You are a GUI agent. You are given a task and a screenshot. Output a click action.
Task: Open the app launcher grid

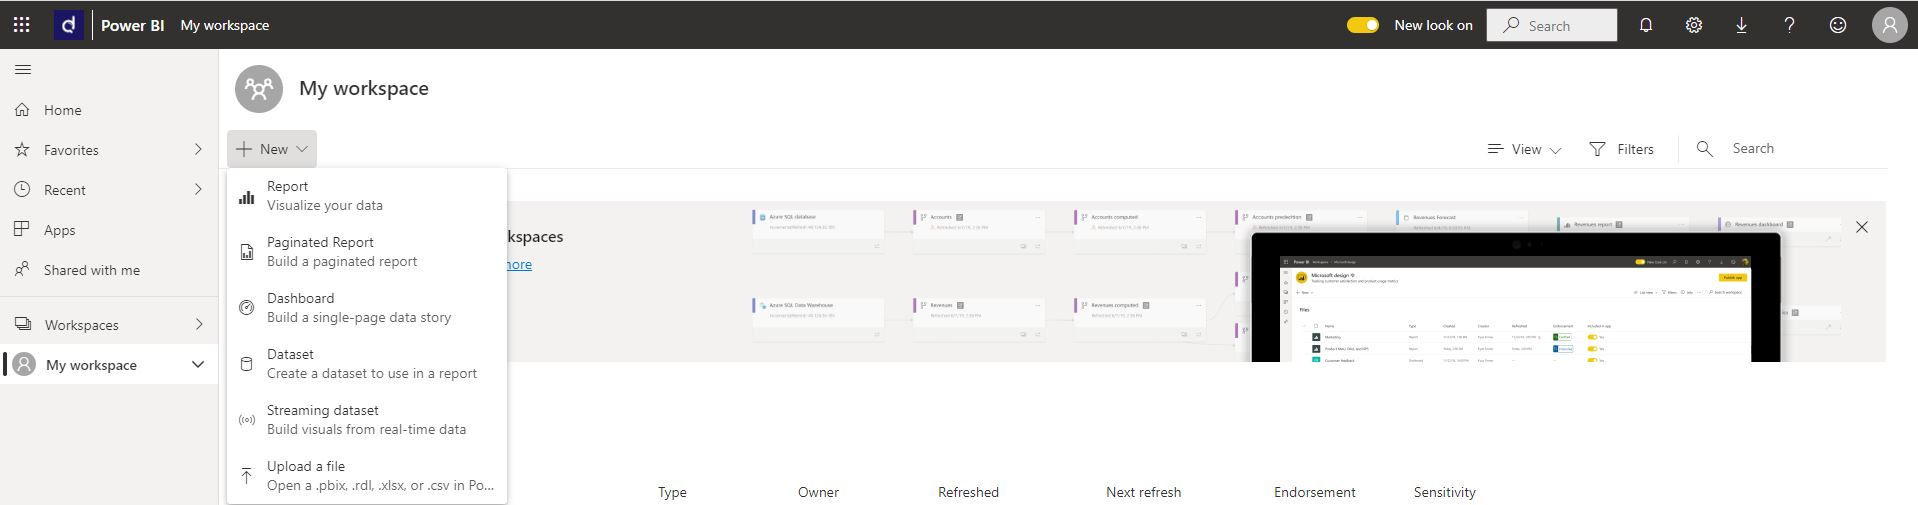pos(21,25)
